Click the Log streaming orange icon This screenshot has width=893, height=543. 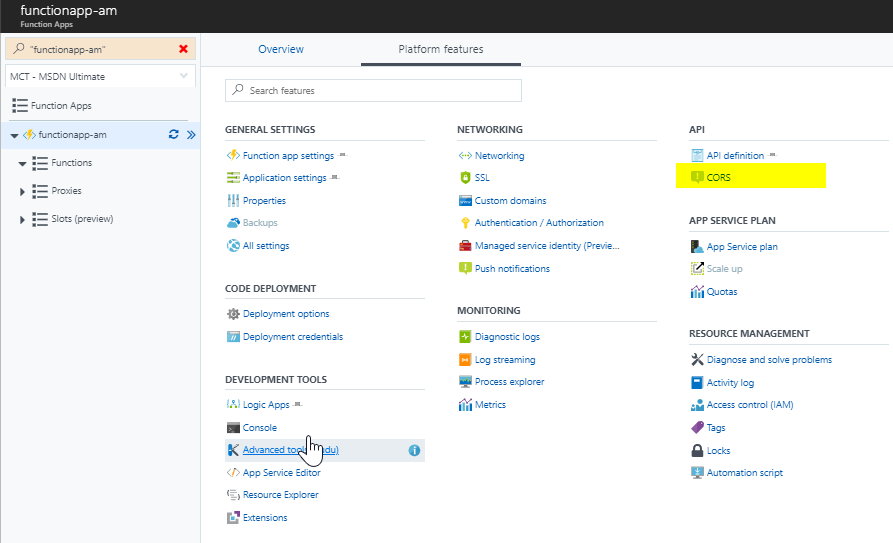coord(465,360)
